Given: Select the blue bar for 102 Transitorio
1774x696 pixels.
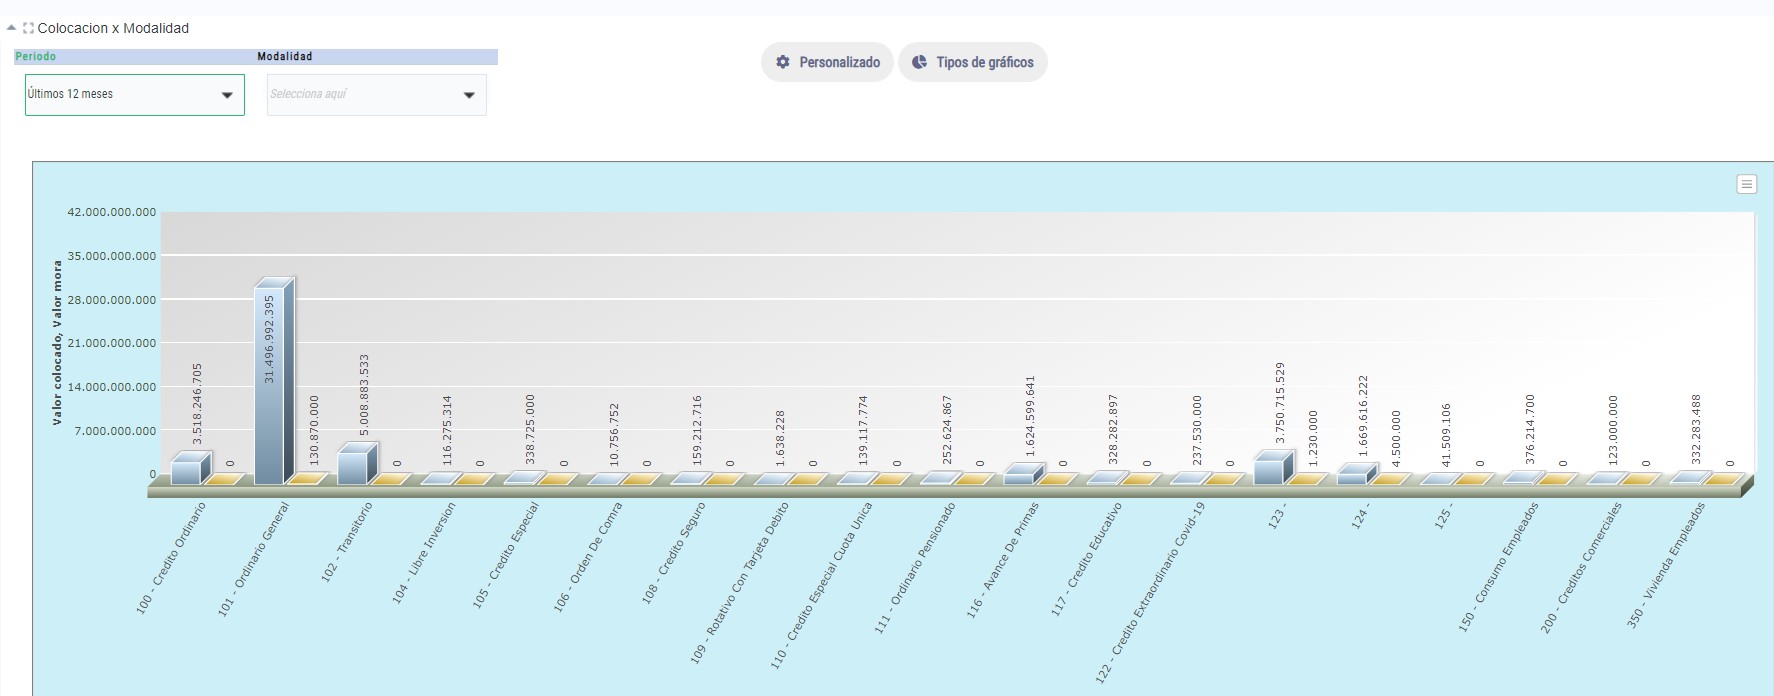Looking at the screenshot, I should coord(353,466).
